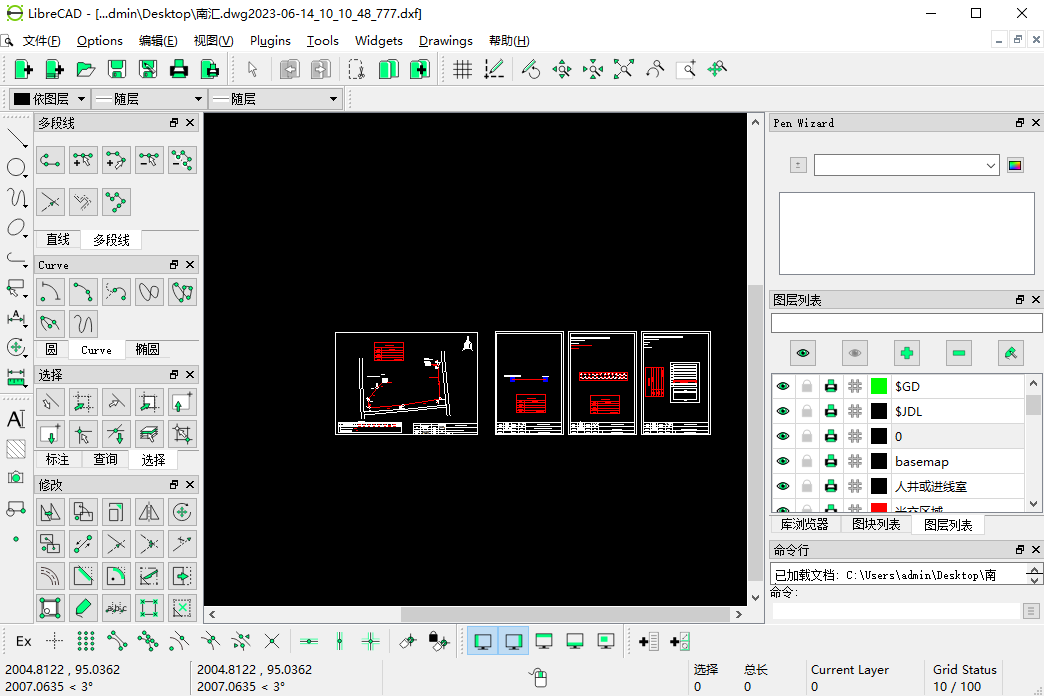Open the Plugins menu
This screenshot has height=696, width=1044.
click(x=270, y=41)
